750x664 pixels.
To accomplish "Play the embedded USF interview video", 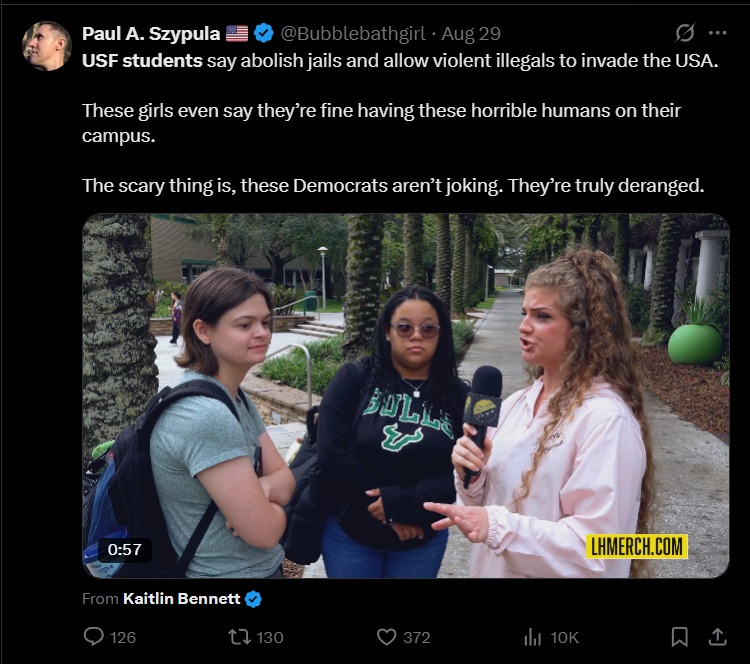I will click(405, 395).
